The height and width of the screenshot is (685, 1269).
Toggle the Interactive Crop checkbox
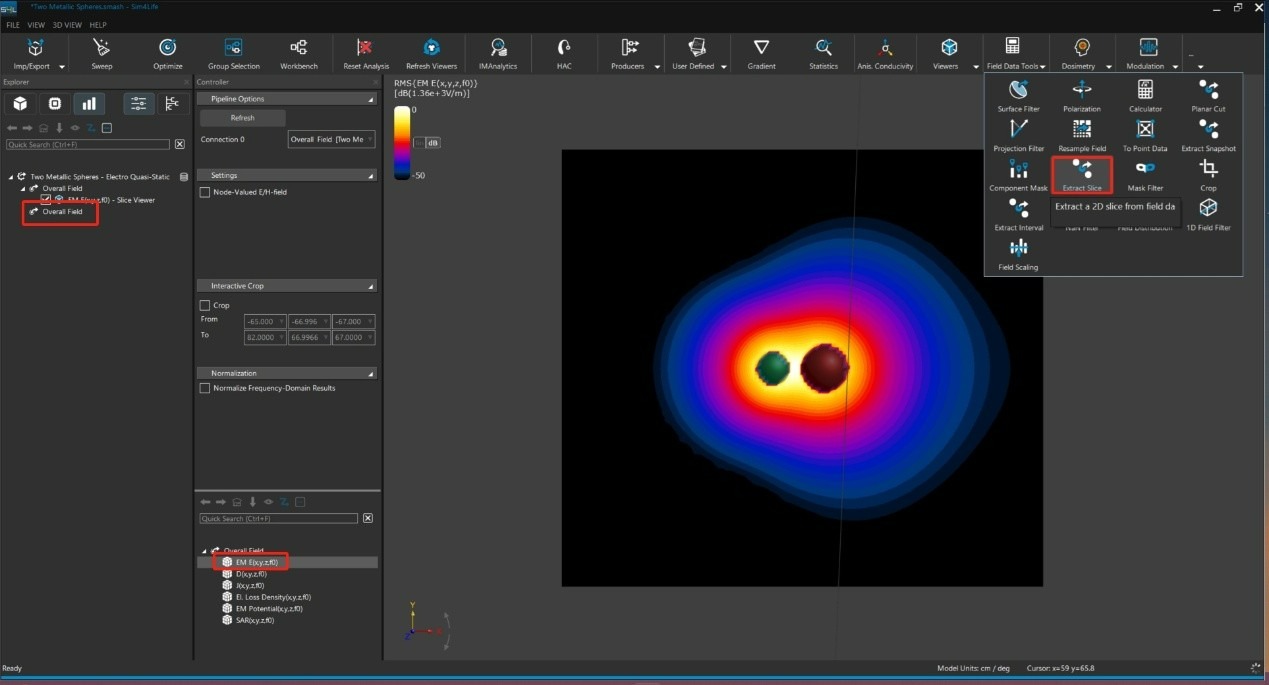tap(206, 305)
